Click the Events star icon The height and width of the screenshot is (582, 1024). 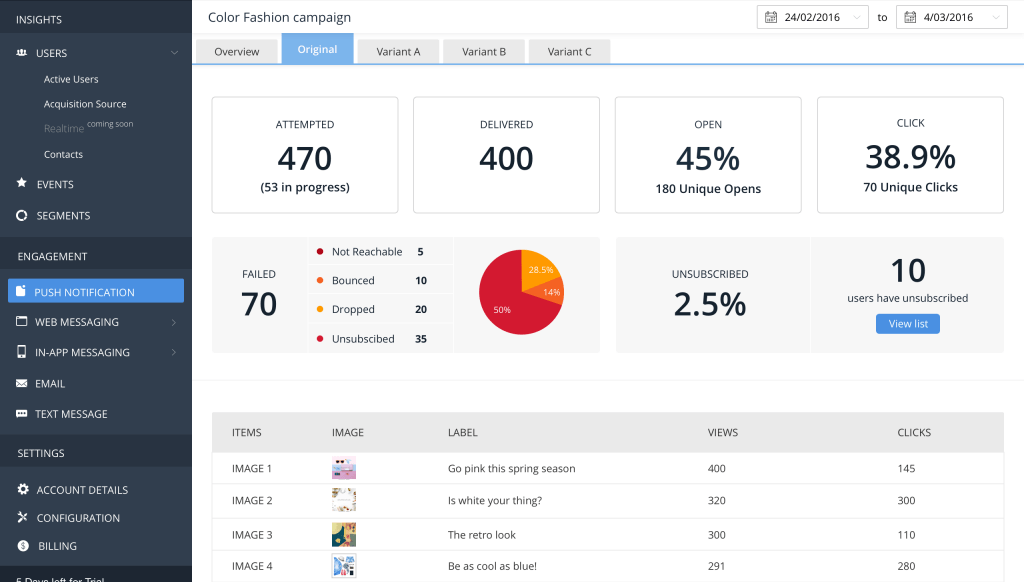coord(22,184)
